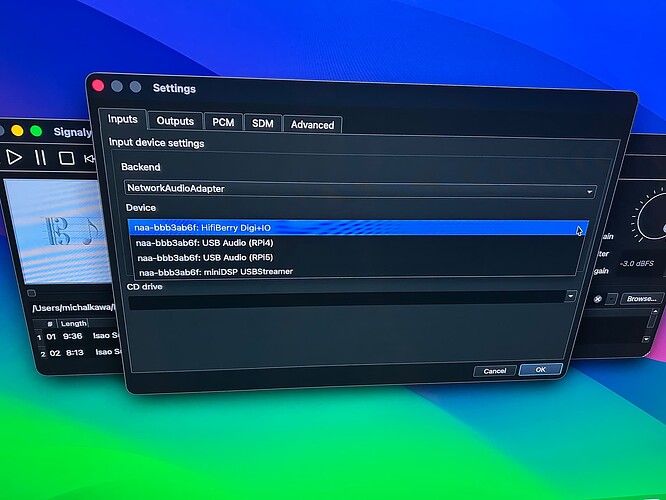This screenshot has height=500, width=666.
Task: Open the PCM settings tab
Action: click(223, 122)
